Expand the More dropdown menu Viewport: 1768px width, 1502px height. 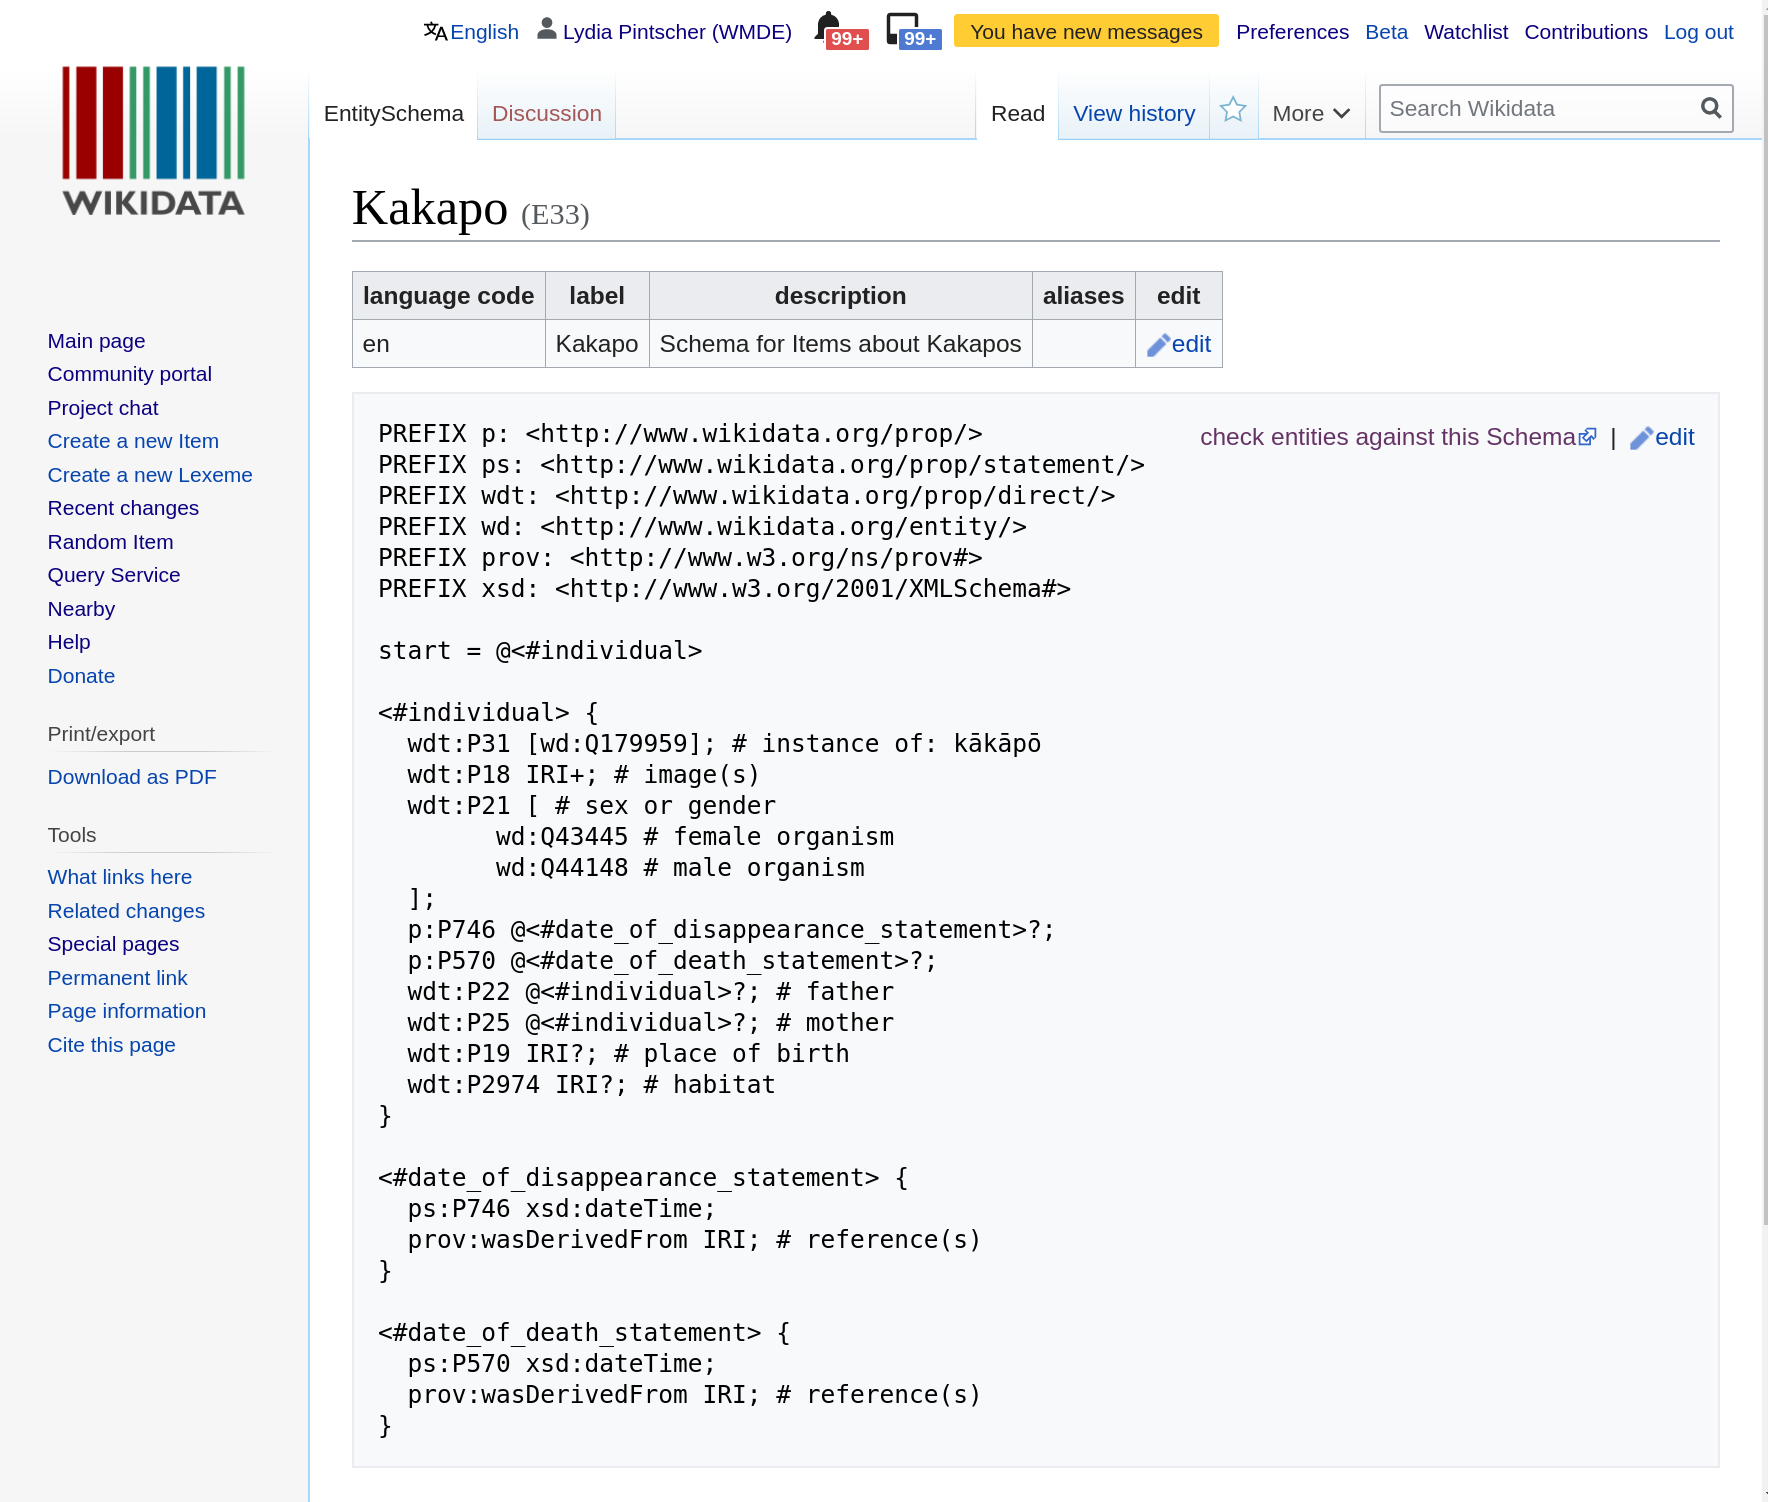[x=1311, y=113]
